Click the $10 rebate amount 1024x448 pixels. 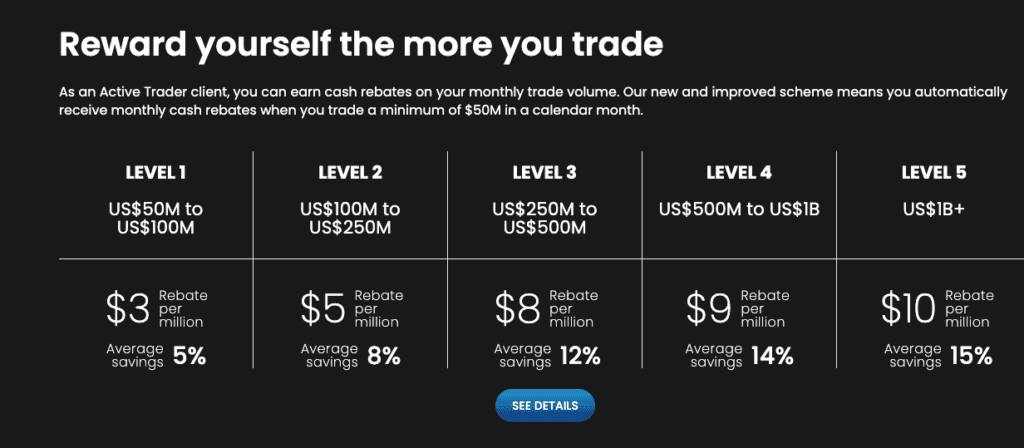[x=908, y=308]
